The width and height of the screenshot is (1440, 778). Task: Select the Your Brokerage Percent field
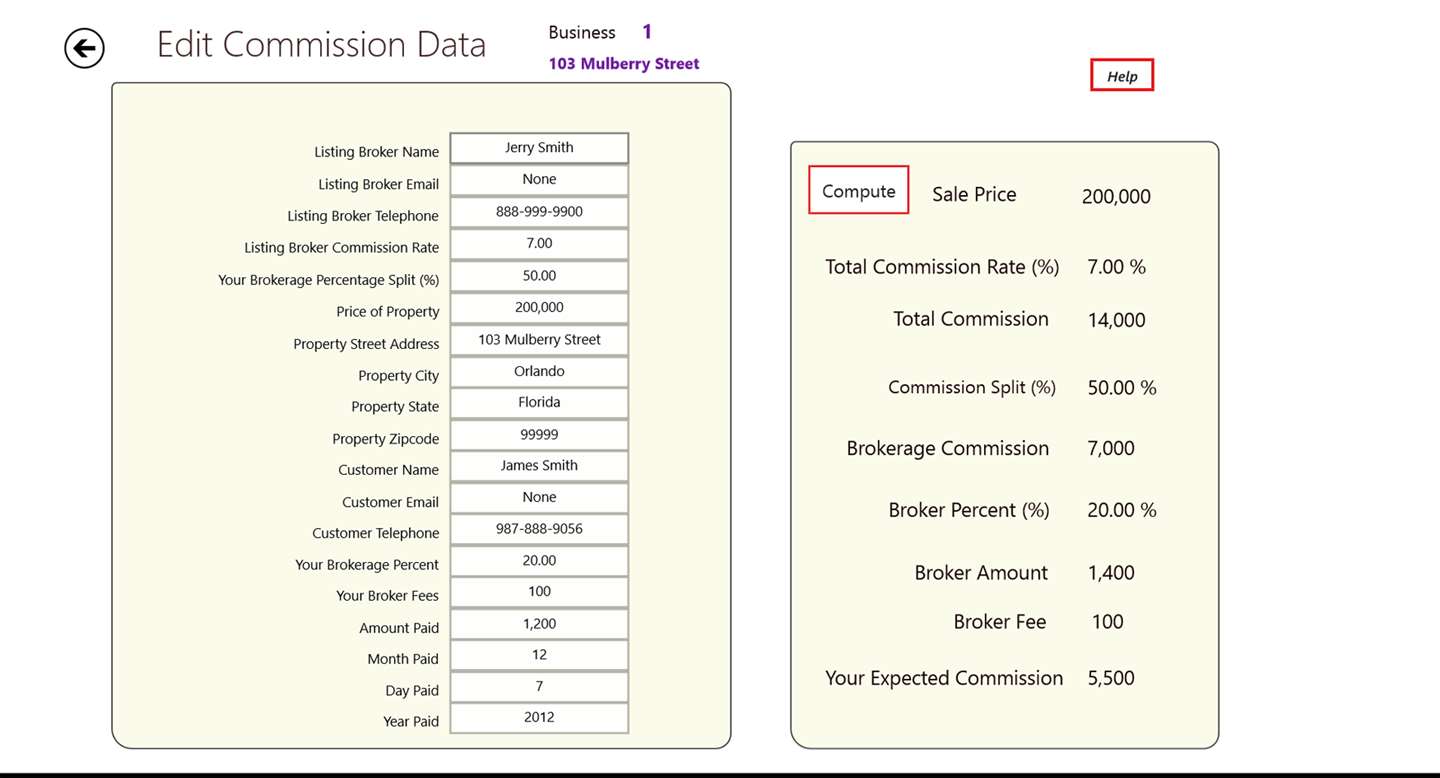tap(539, 561)
